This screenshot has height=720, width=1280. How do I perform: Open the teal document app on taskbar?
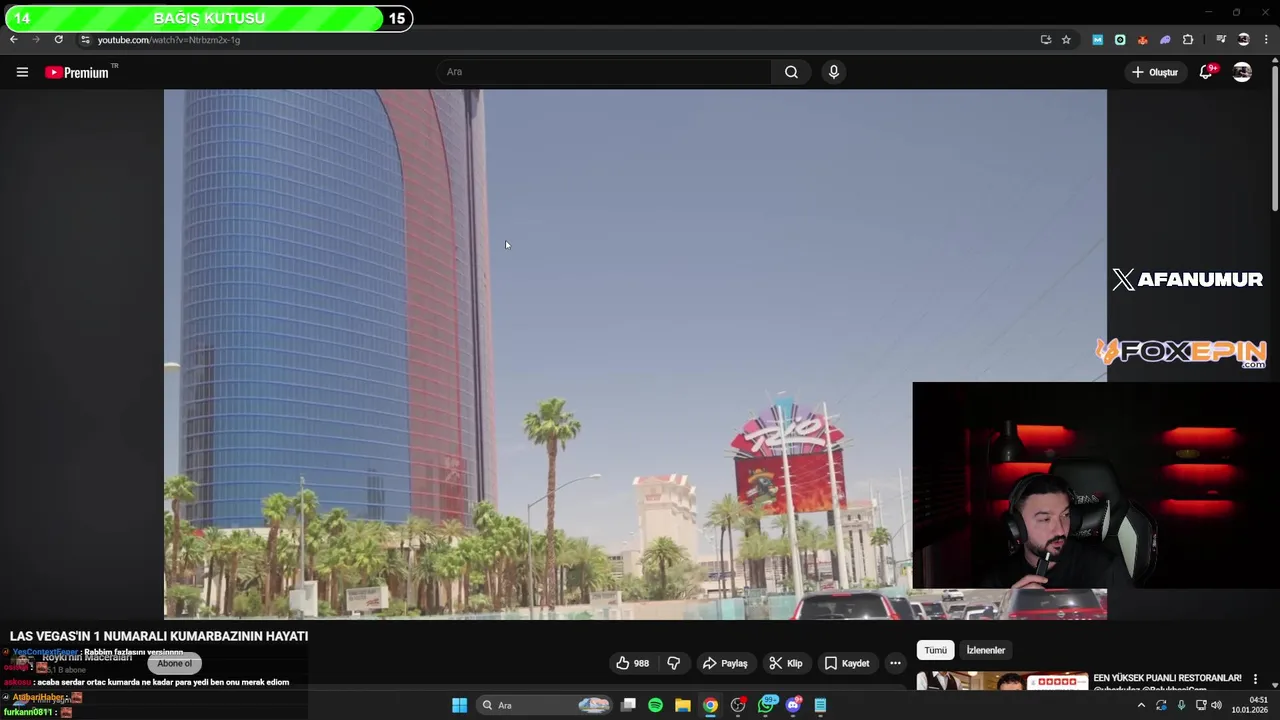pos(820,705)
